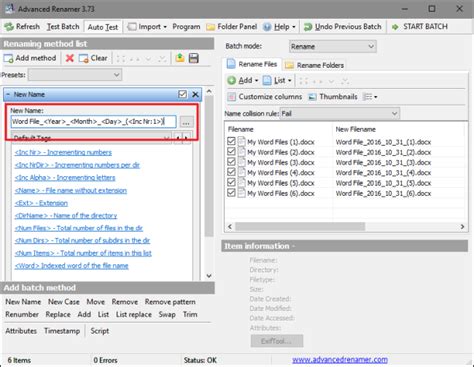Open www.advancedrenamer.com link
This screenshot has height=367, width=474.
tap(340, 360)
